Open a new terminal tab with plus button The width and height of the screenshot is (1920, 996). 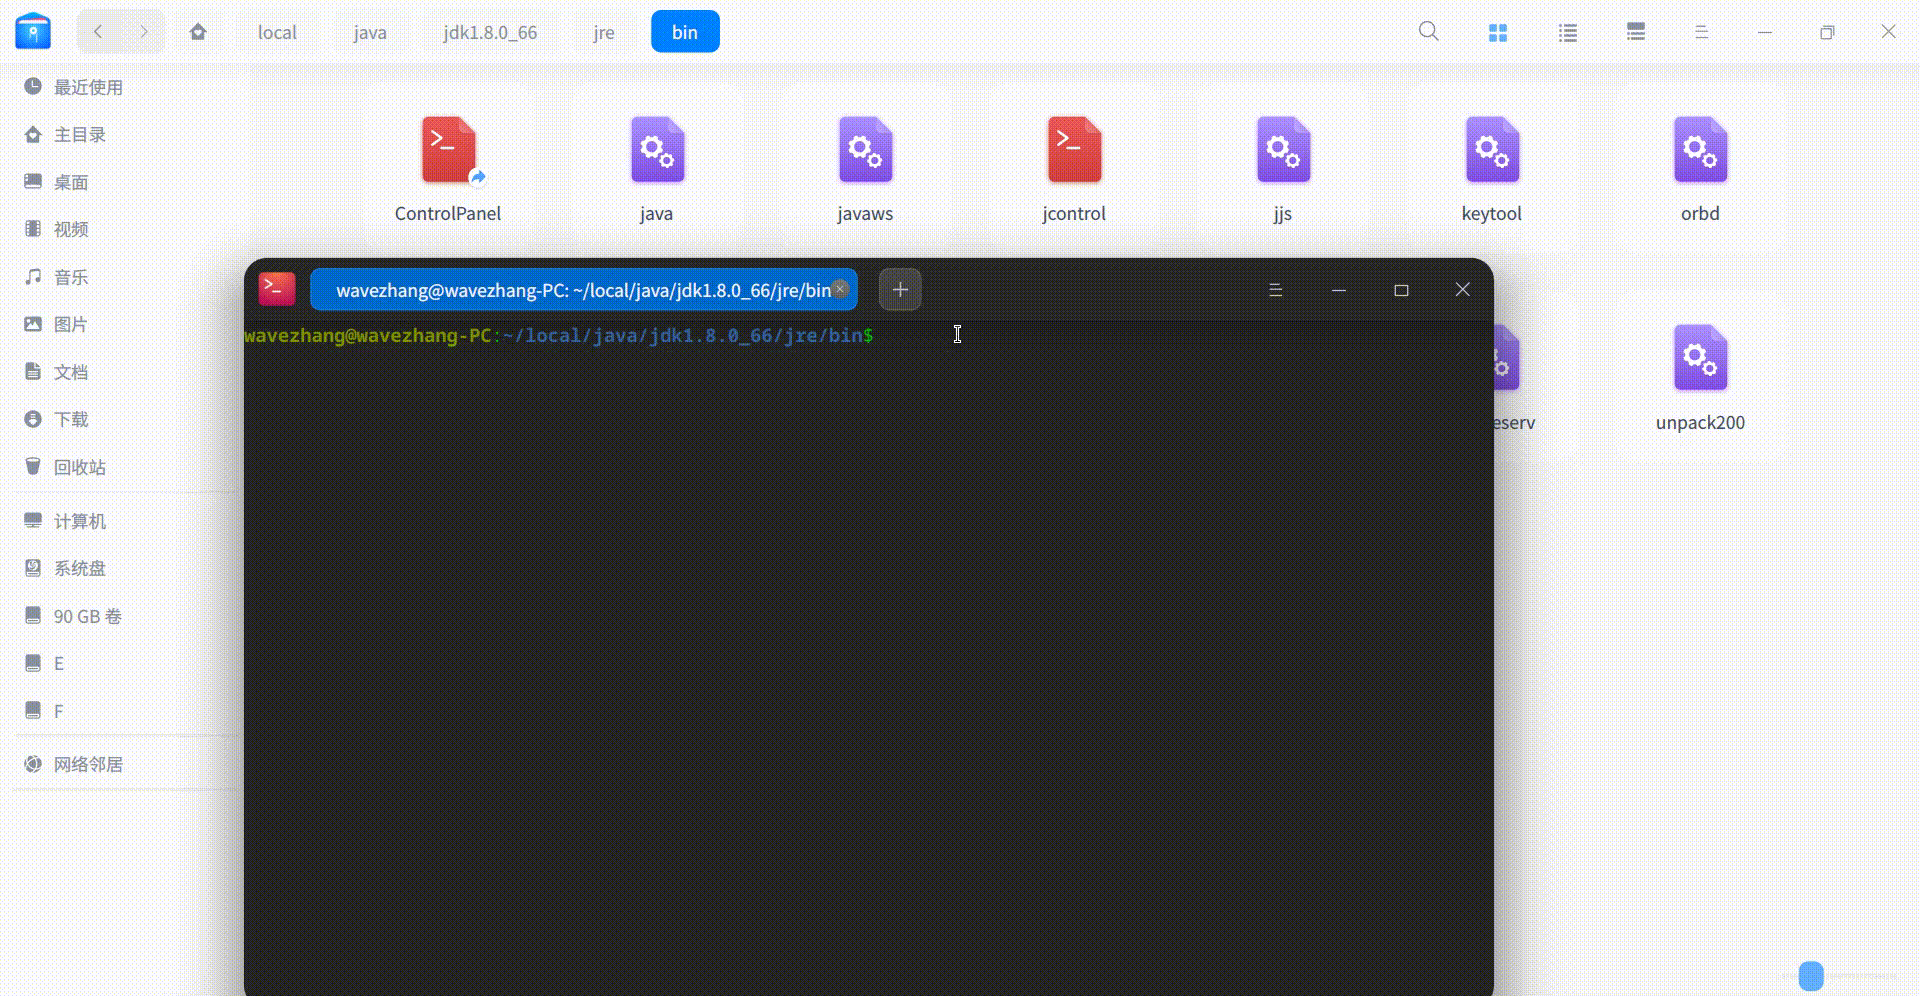[x=899, y=289]
